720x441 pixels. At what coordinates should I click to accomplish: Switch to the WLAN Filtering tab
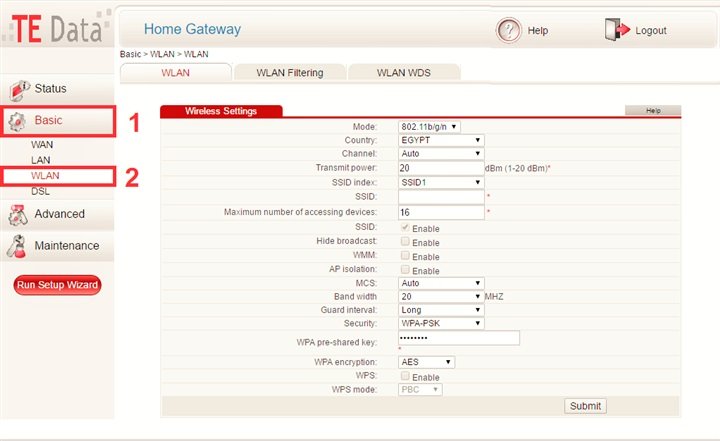coord(289,72)
